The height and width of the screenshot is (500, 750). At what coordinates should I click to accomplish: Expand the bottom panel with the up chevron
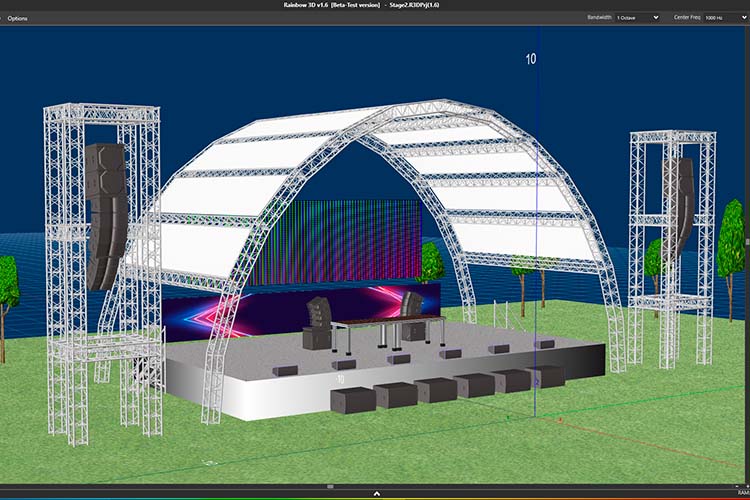point(376,493)
